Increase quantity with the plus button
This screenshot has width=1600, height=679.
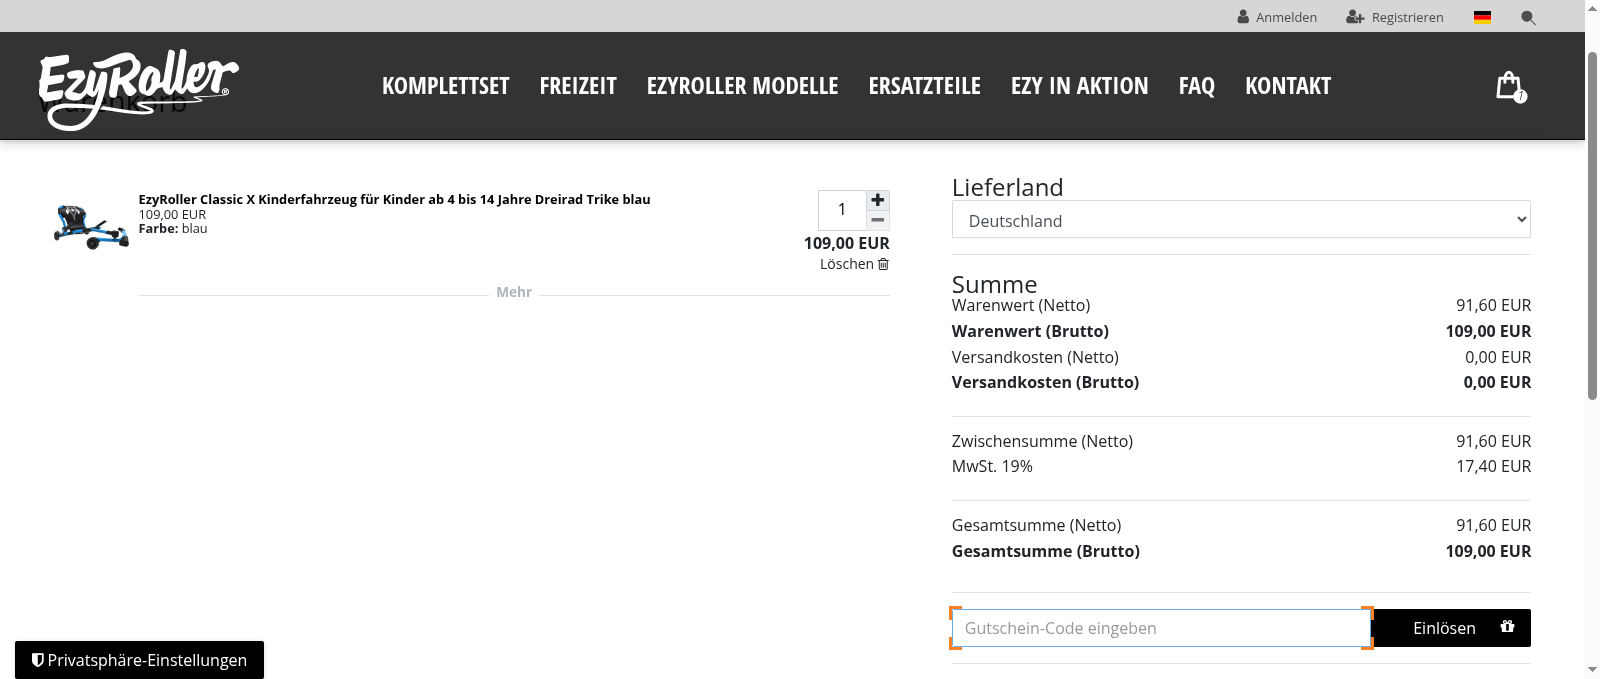tap(878, 200)
